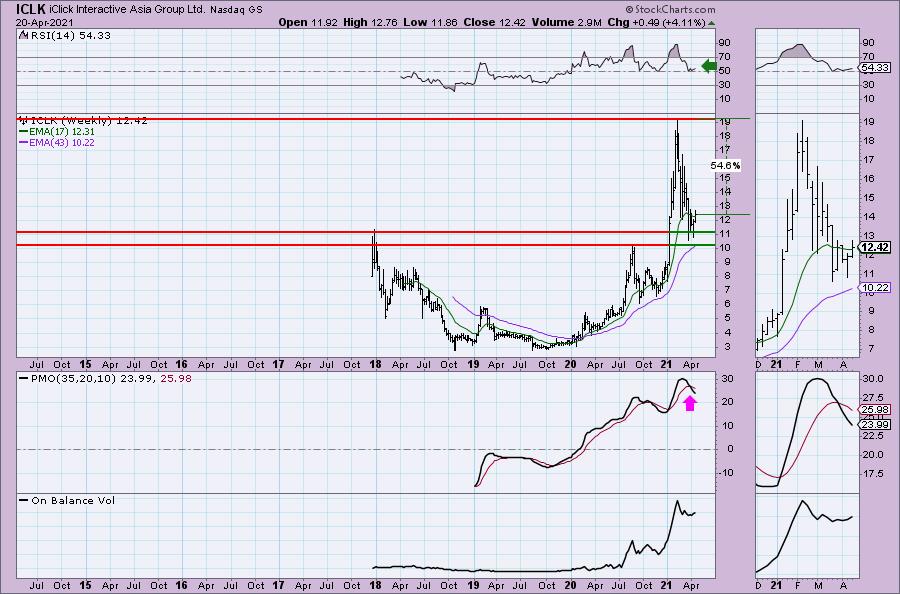Viewport: 900px width, 594px height.
Task: Click the purple EMA(43) legend line swatch
Action: (24, 142)
